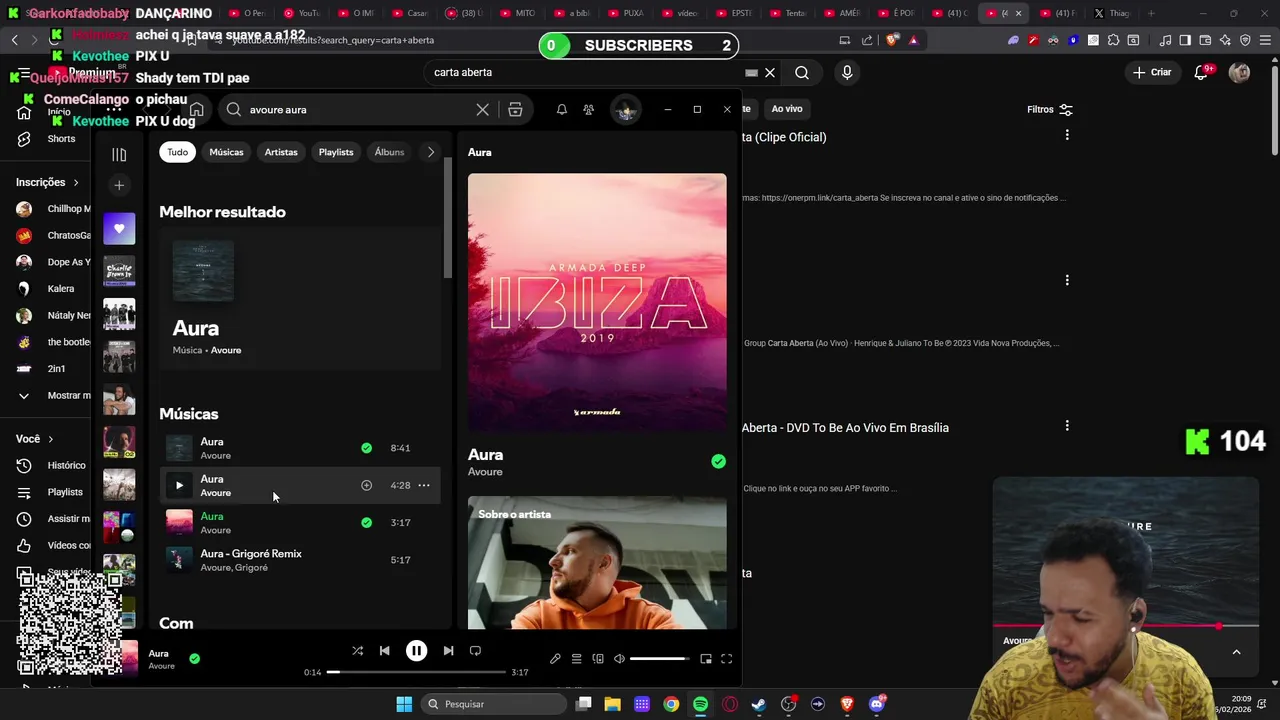Adjust the Spotify volume slider
Viewport: 1280px width, 720px height.
coord(659,659)
